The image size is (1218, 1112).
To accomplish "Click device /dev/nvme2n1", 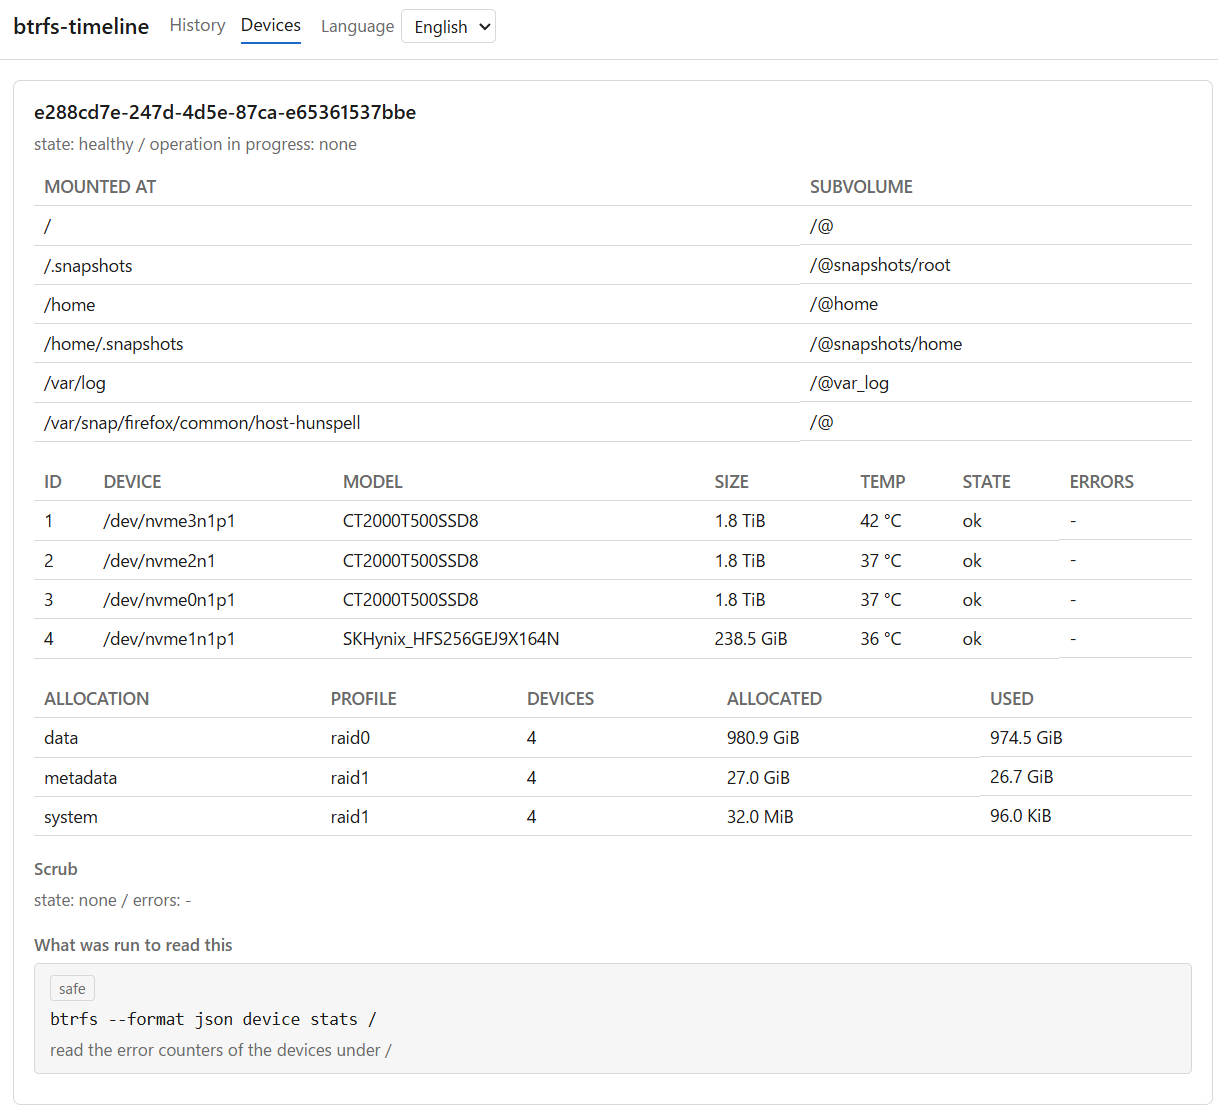I will [160, 561].
